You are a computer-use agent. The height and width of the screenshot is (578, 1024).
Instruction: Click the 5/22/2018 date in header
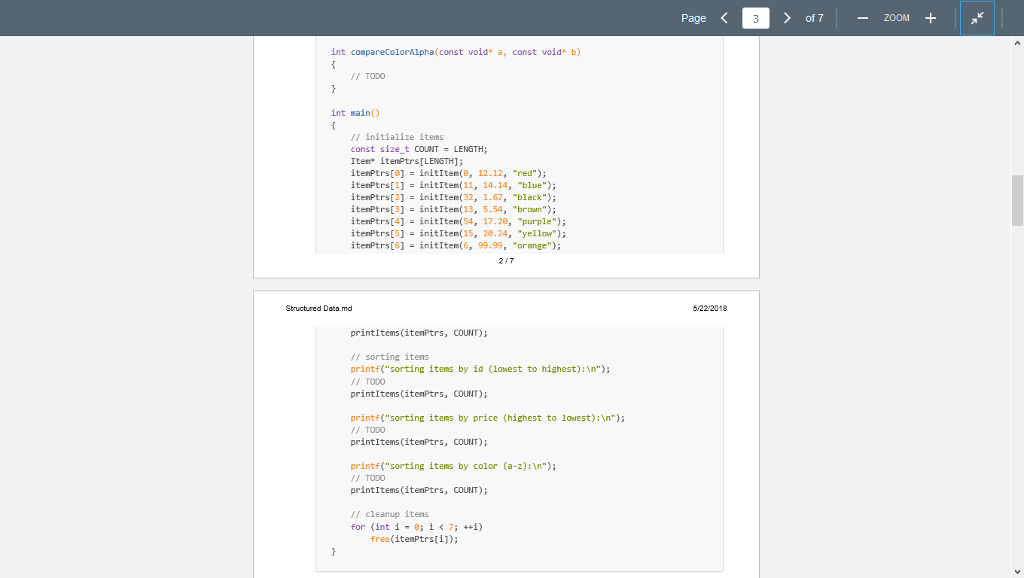[708, 308]
